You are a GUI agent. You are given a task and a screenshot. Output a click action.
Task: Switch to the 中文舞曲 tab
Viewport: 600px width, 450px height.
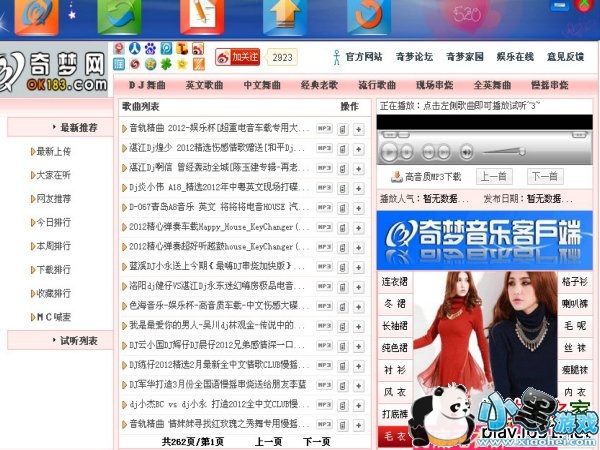pyautogui.click(x=262, y=85)
